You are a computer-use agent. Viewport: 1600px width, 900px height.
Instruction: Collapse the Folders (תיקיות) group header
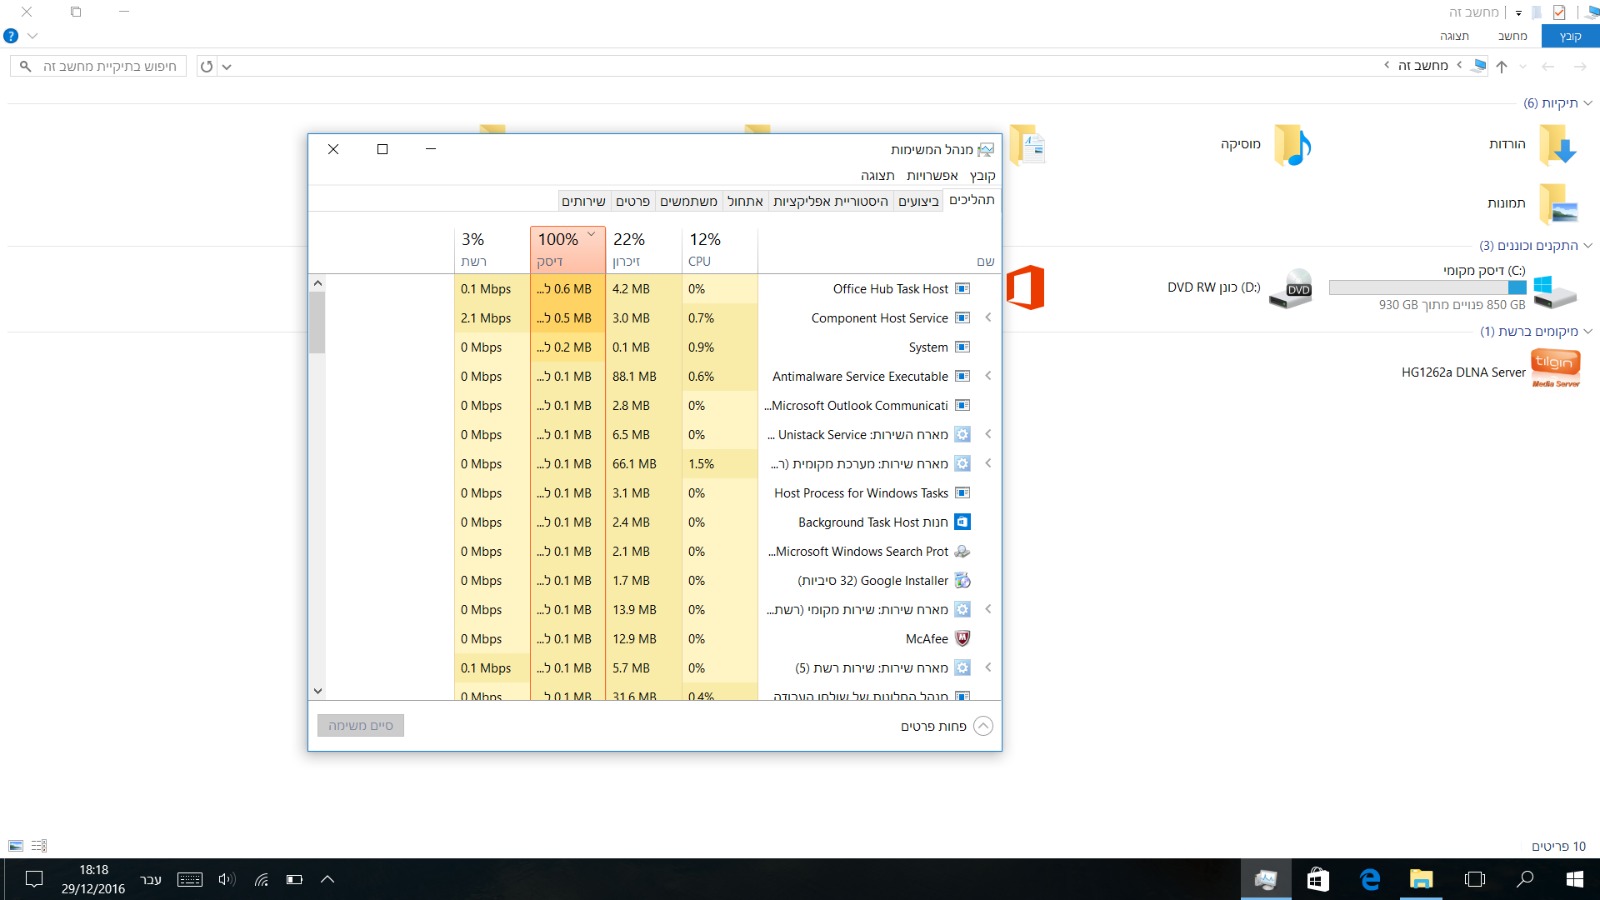1587,103
